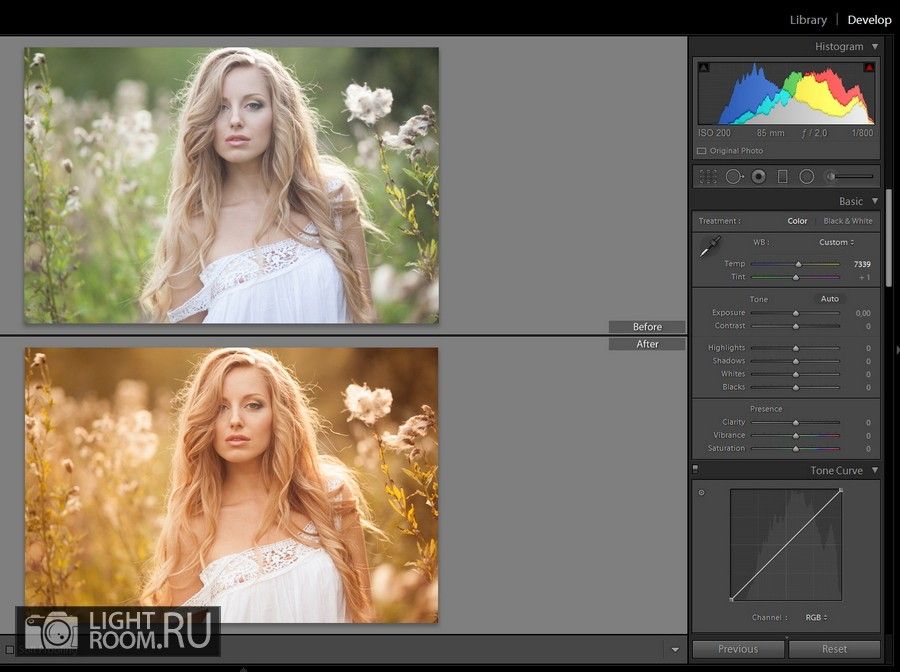Viewport: 900px width, 672px height.
Task: Select the Graduated Filter tool
Action: click(x=782, y=177)
